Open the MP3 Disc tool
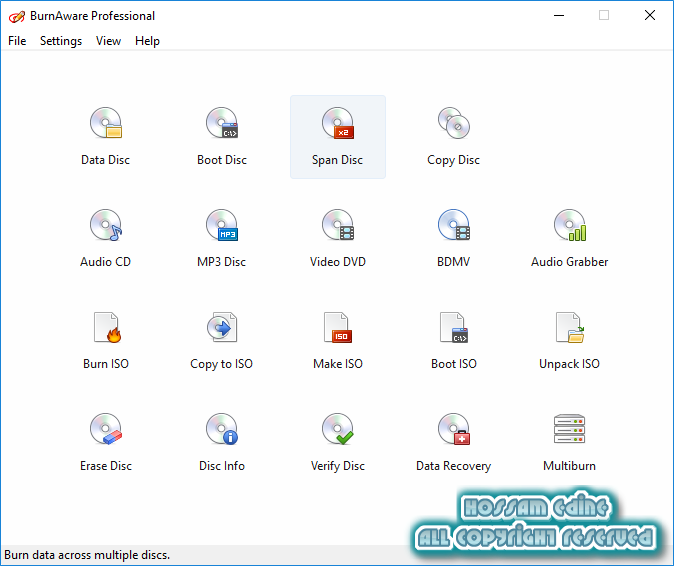Image resolution: width=674 pixels, height=566 pixels. tap(222, 239)
